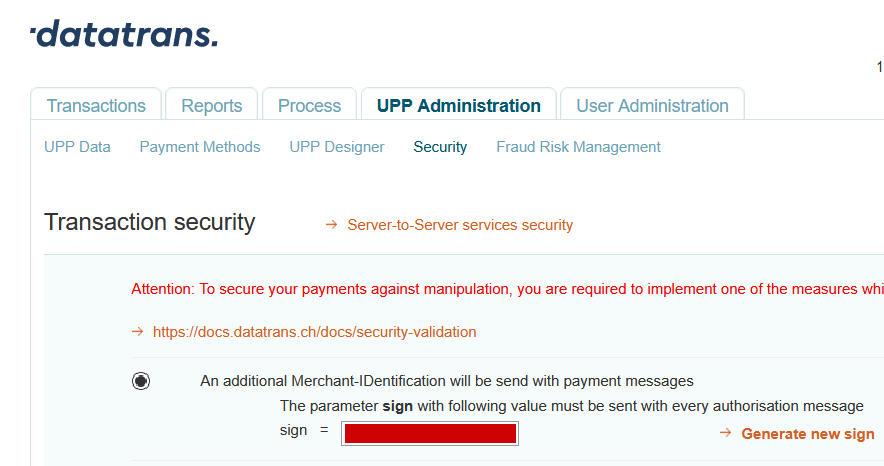The image size is (884, 466).
Task: Select the UPP Administration tab
Action: point(459,105)
